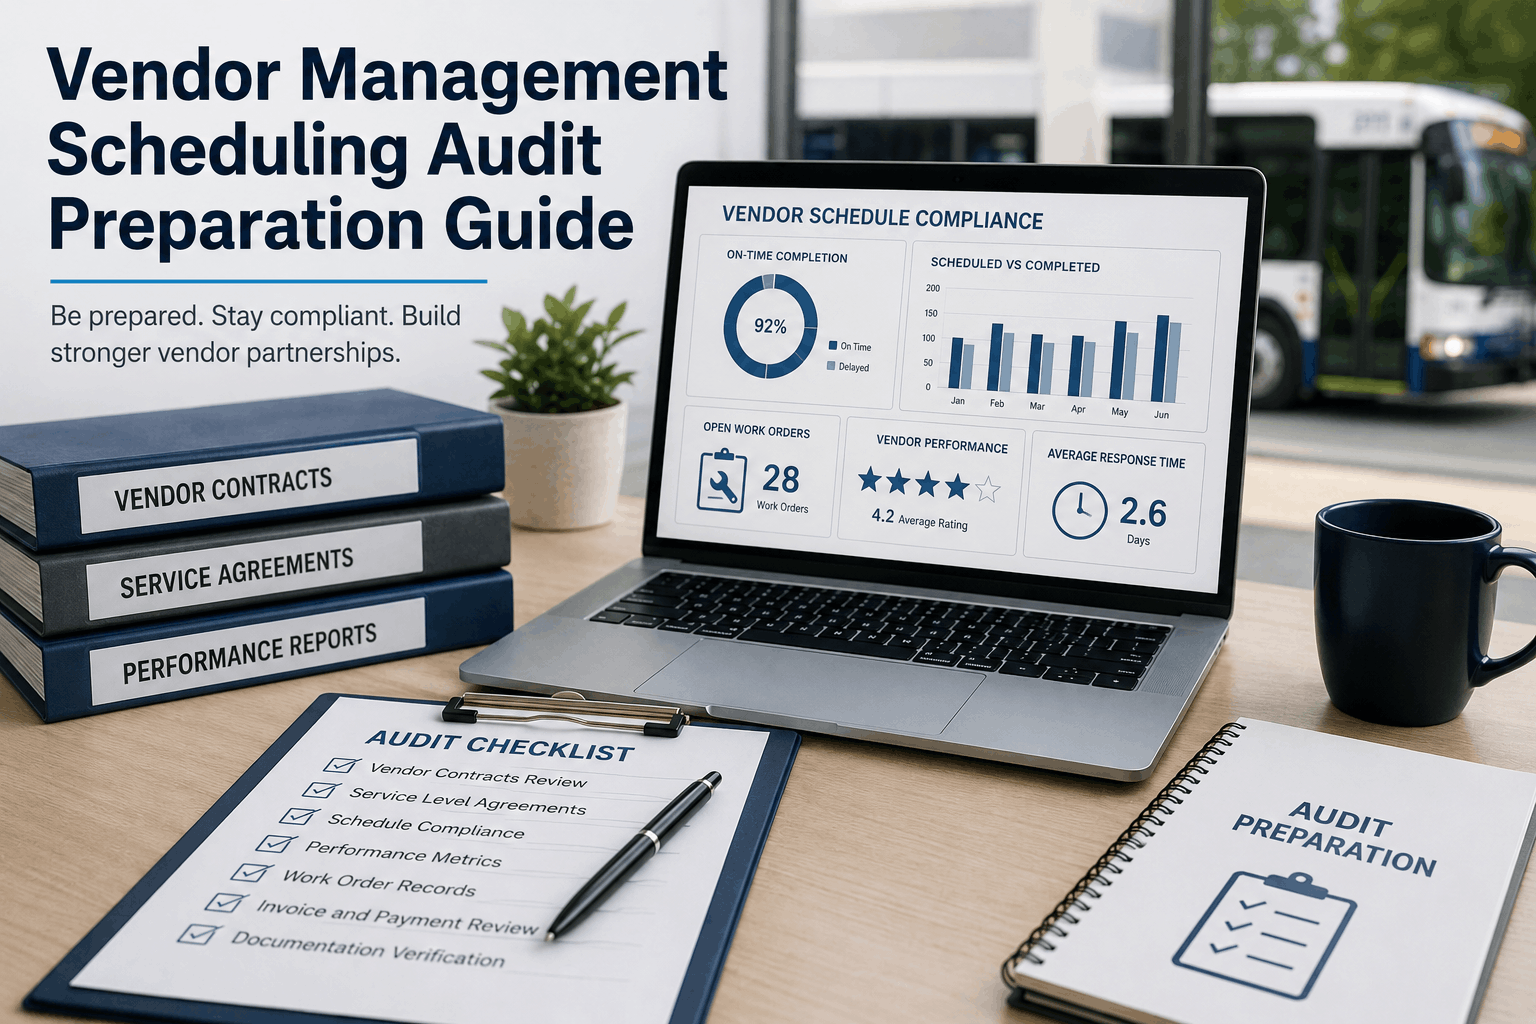The height and width of the screenshot is (1024, 1536).
Task: Toggle the Performance Metrics checkbox
Action: click(x=275, y=844)
